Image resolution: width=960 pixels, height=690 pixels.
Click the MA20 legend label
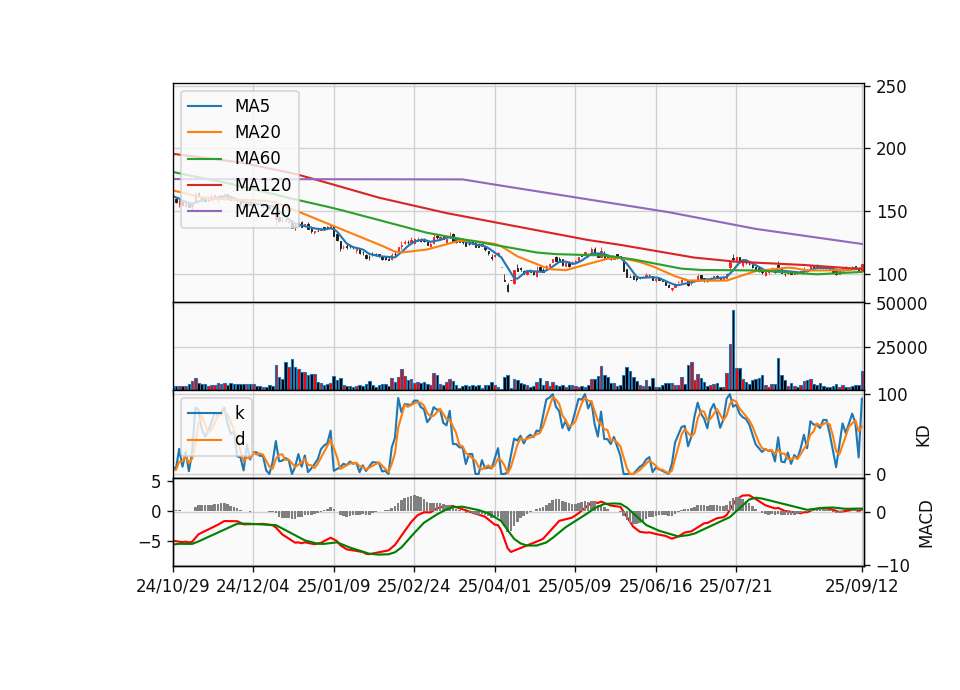(x=257, y=132)
